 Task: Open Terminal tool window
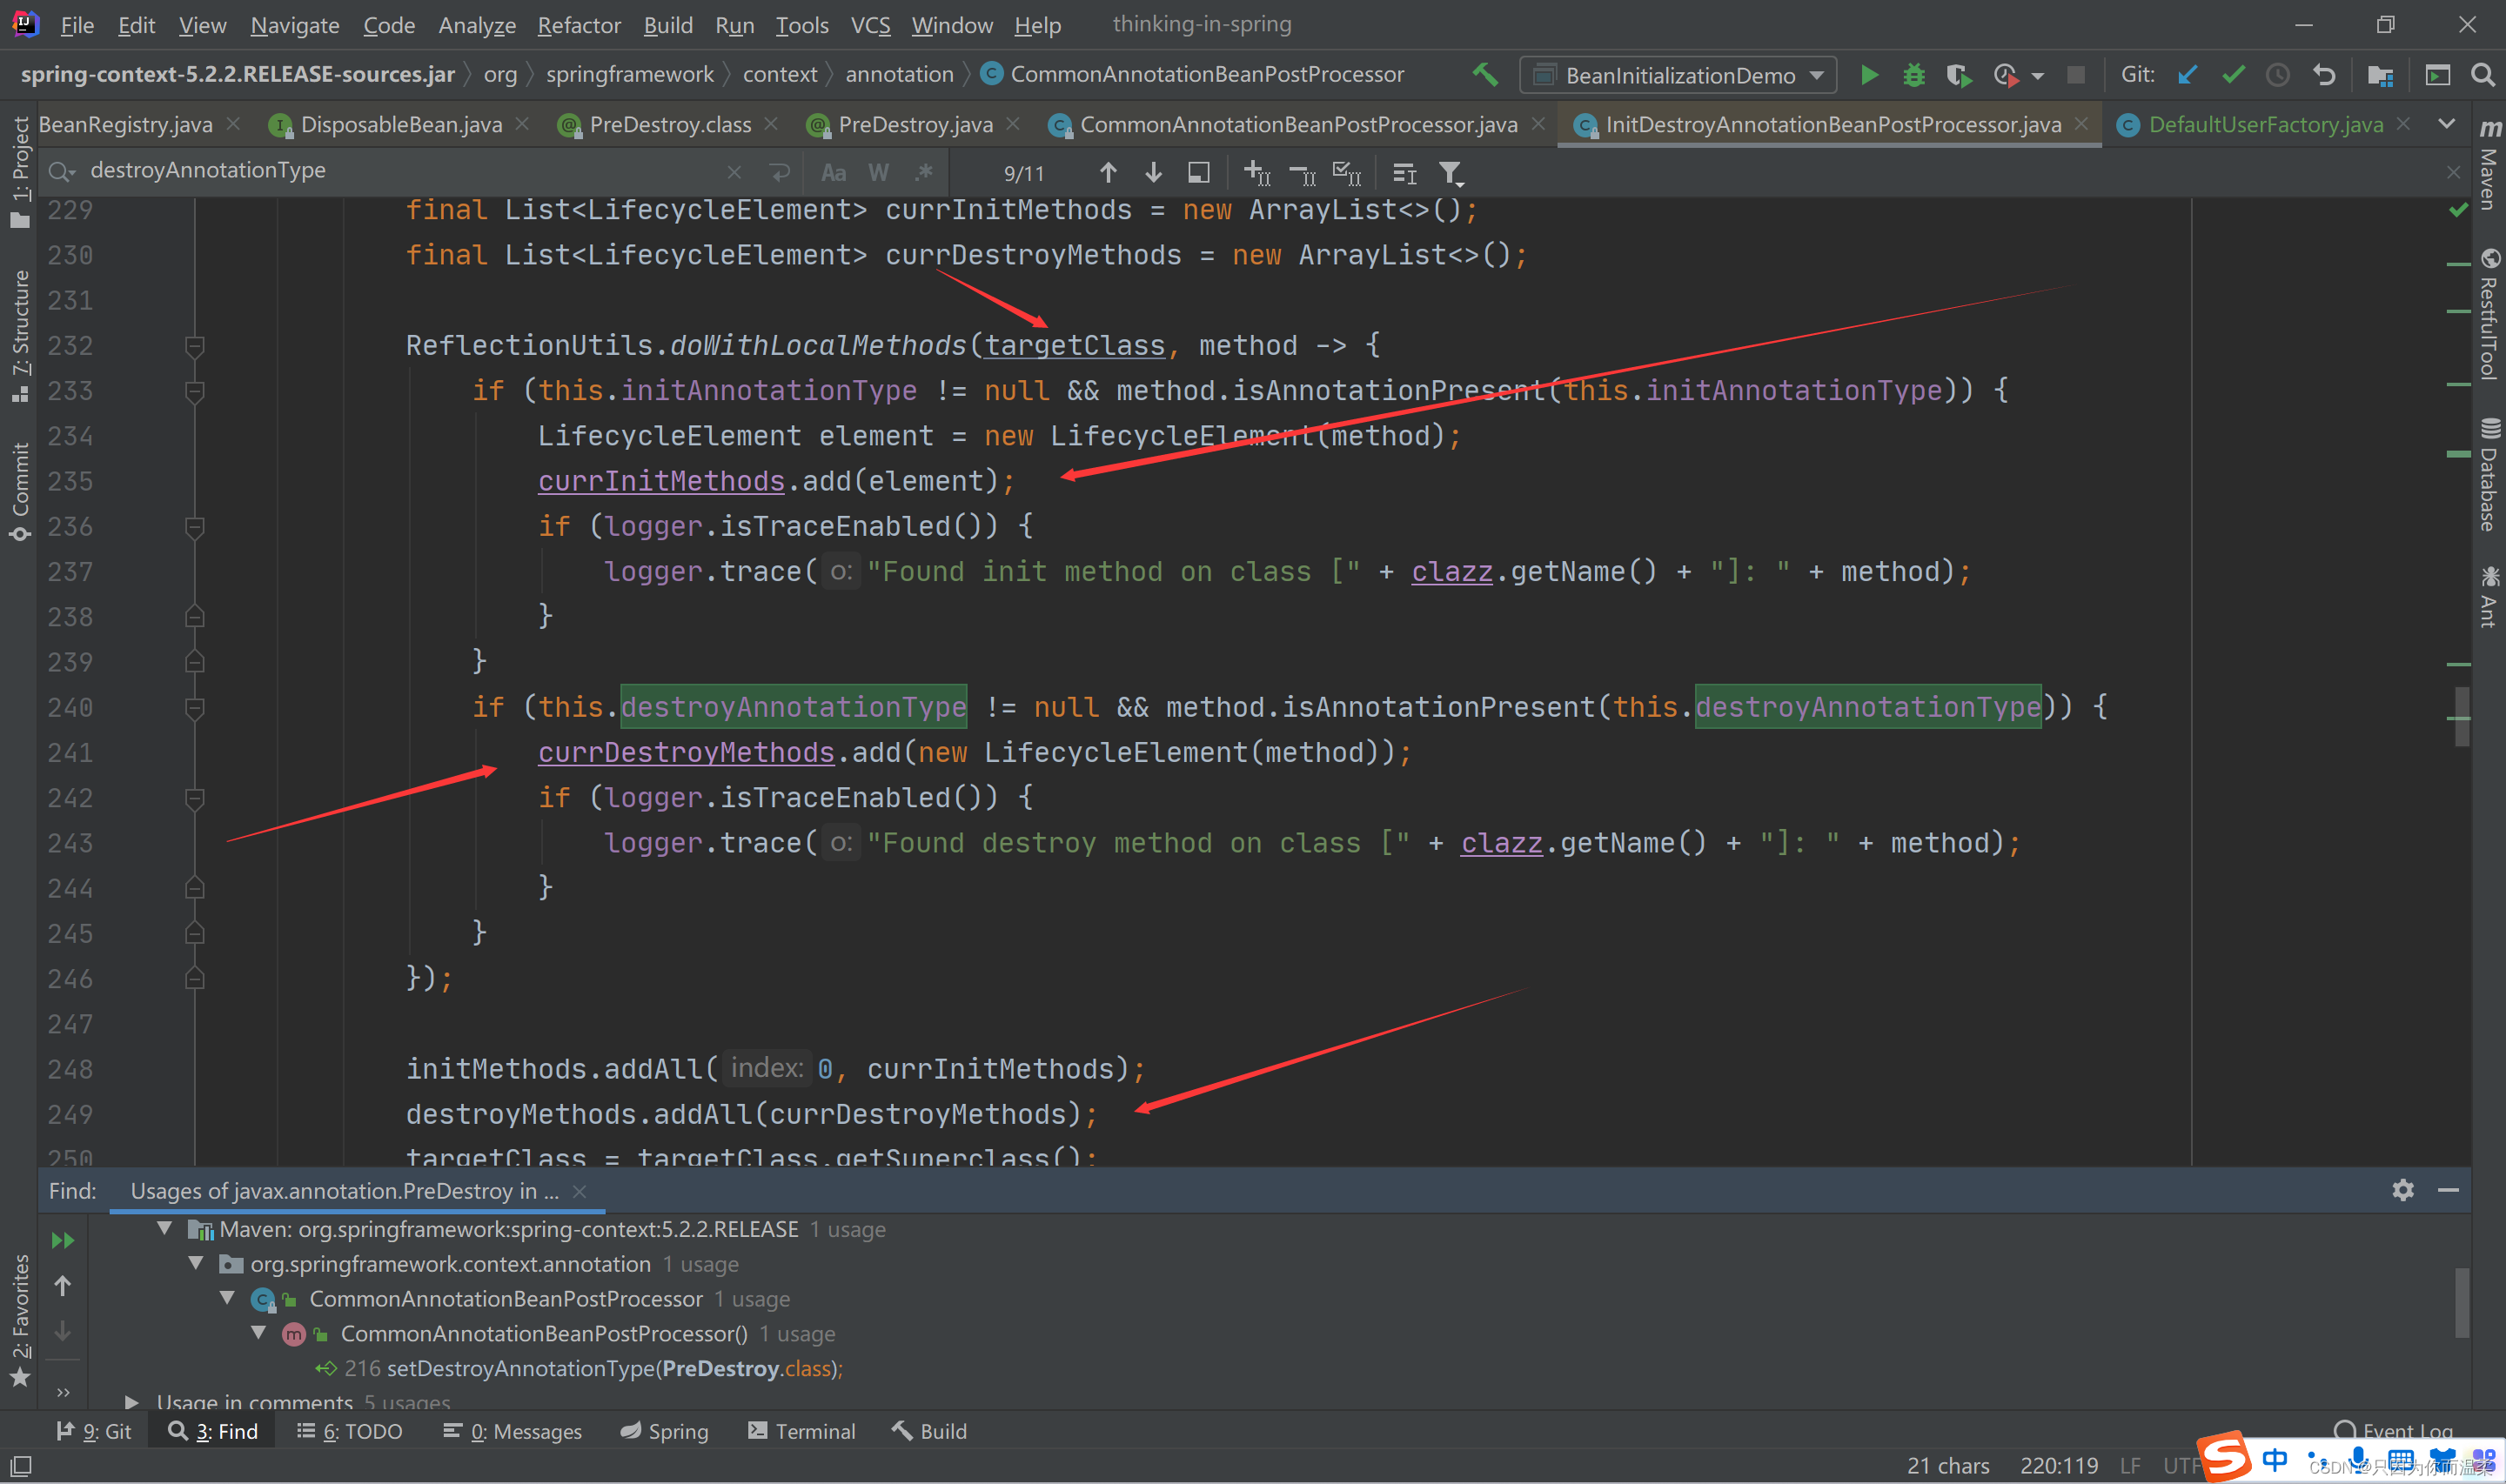coord(802,1431)
